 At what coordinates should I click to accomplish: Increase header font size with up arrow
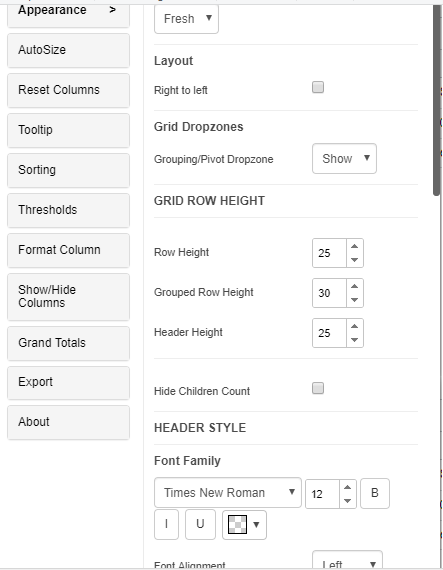[347, 487]
